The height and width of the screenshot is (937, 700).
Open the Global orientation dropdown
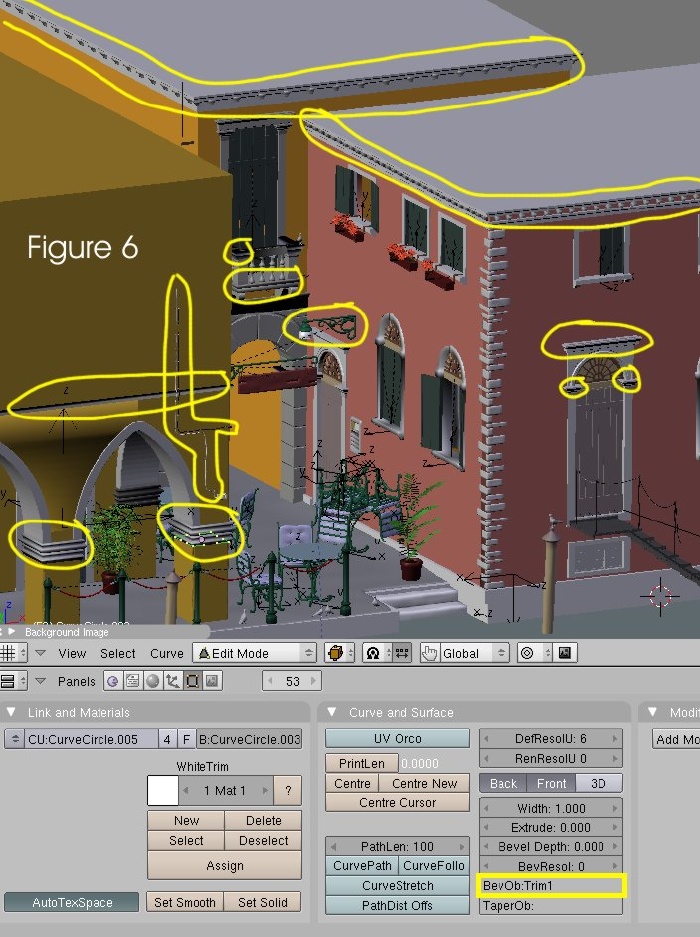tap(474, 653)
